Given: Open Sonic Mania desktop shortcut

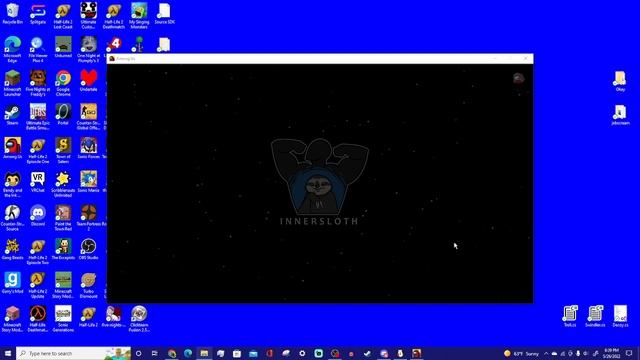Looking at the screenshot, I should point(88,182).
